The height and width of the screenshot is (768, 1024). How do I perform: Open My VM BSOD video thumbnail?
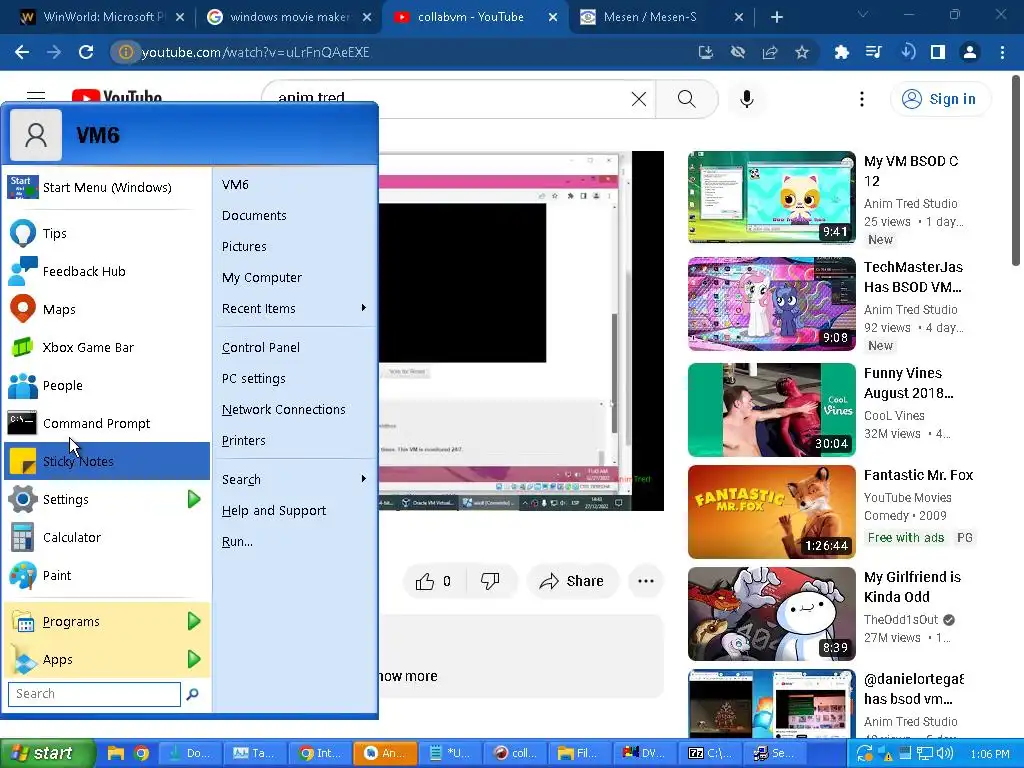point(771,197)
